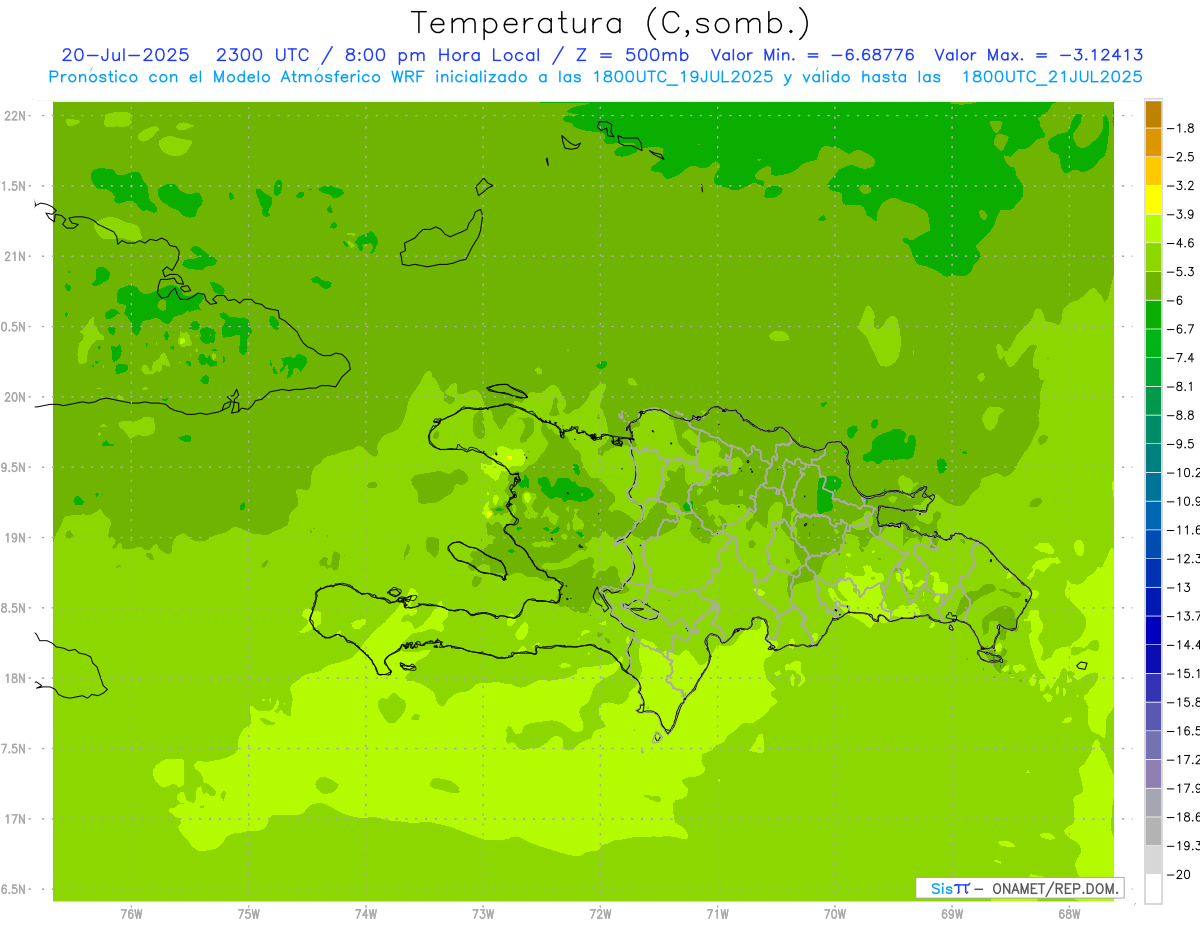Click the 72W longitude axis label
Image resolution: width=1200 pixels, height=927 pixels.
point(600,914)
